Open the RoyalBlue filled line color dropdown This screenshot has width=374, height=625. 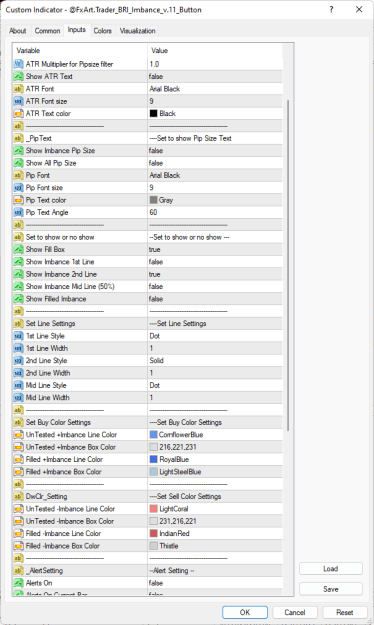tap(215, 460)
